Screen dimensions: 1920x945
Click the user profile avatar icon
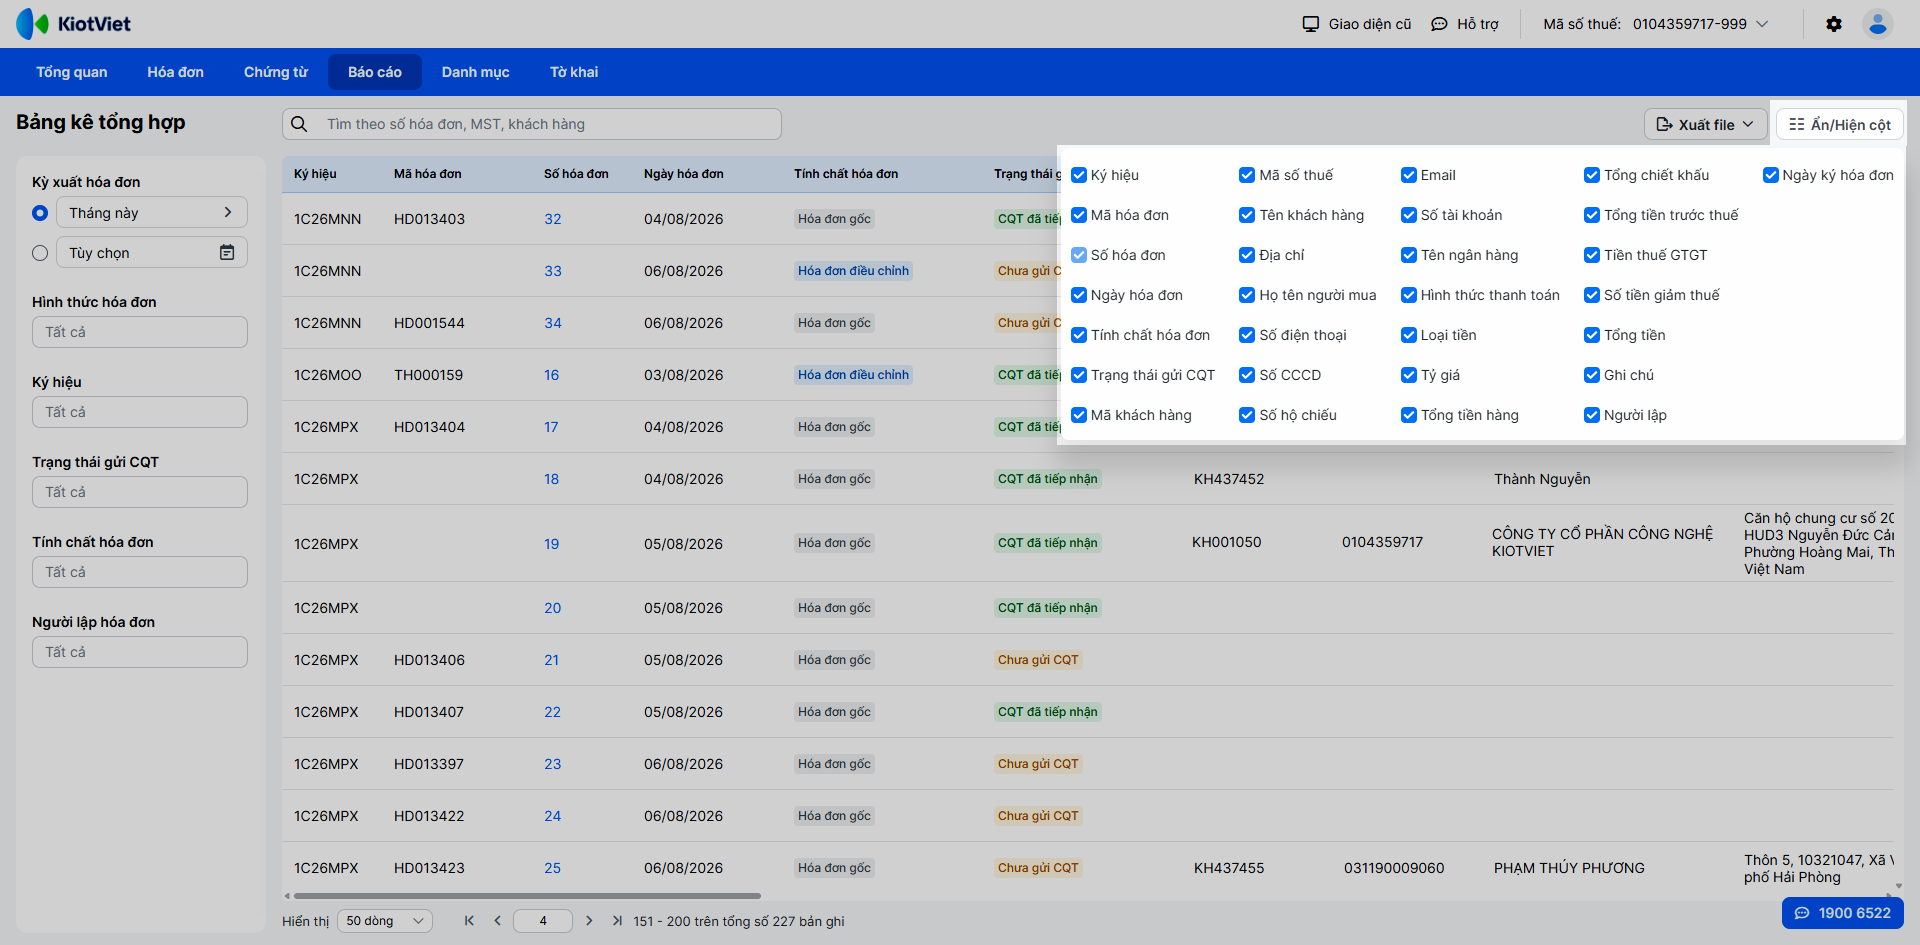1877,24
